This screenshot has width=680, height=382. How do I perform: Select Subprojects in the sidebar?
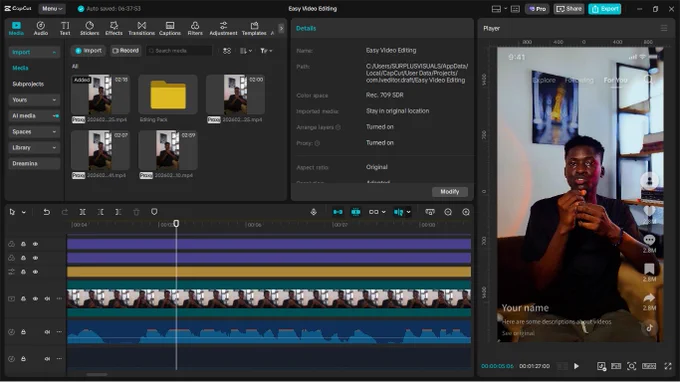tap(28, 84)
